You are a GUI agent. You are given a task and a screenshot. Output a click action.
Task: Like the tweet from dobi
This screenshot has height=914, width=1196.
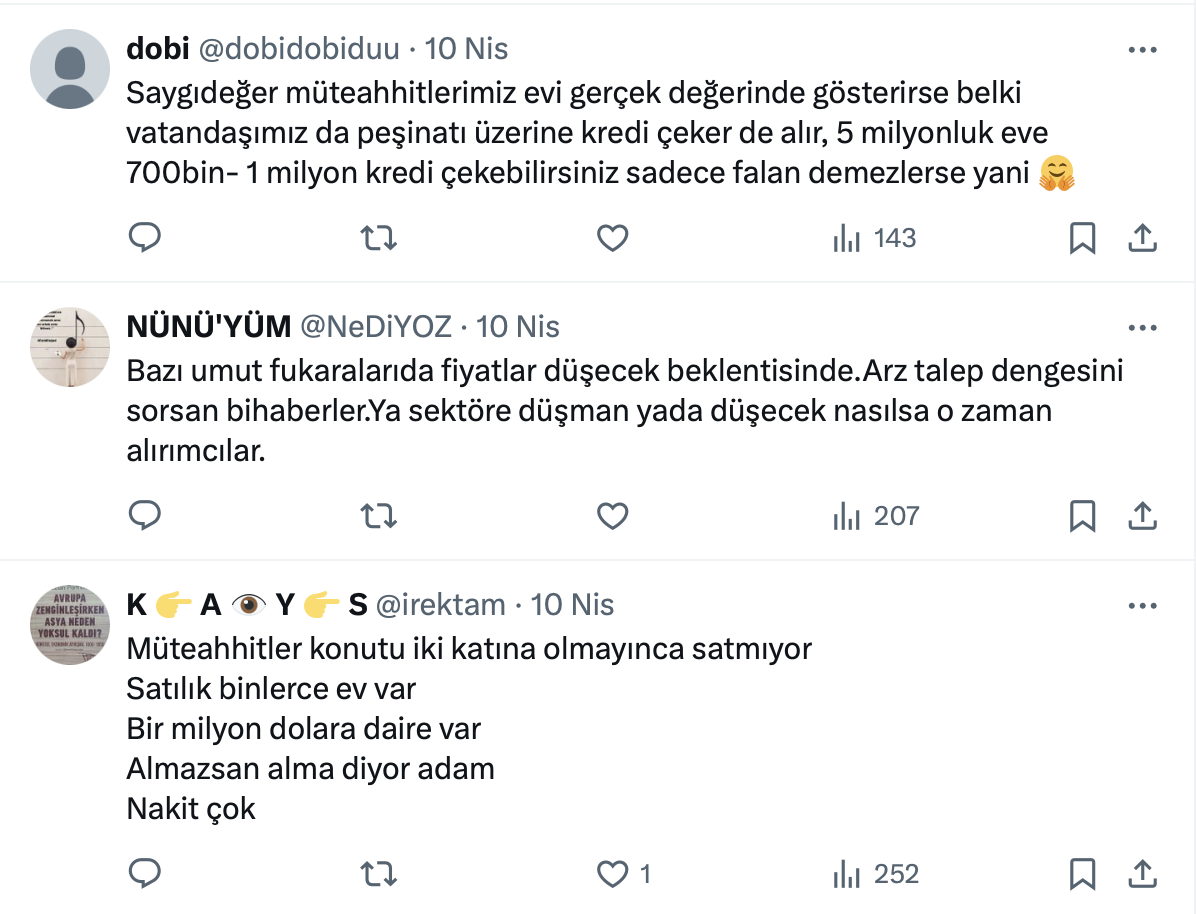click(x=612, y=238)
